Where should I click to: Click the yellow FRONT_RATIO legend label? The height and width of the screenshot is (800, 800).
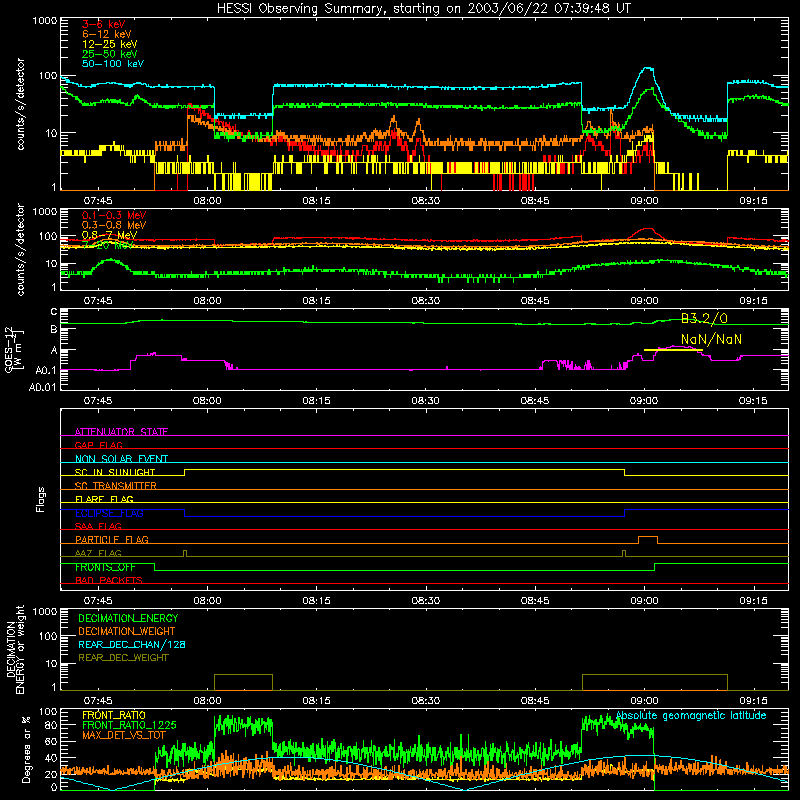click(114, 715)
